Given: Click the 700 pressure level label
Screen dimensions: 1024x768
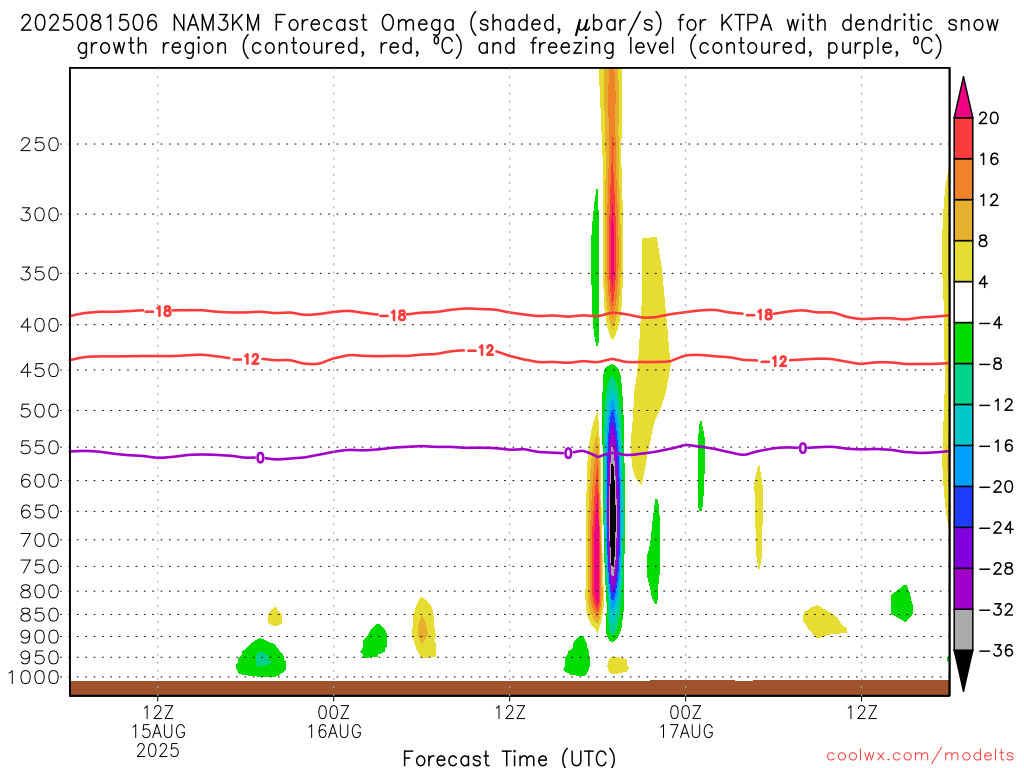Looking at the screenshot, I should (40, 540).
